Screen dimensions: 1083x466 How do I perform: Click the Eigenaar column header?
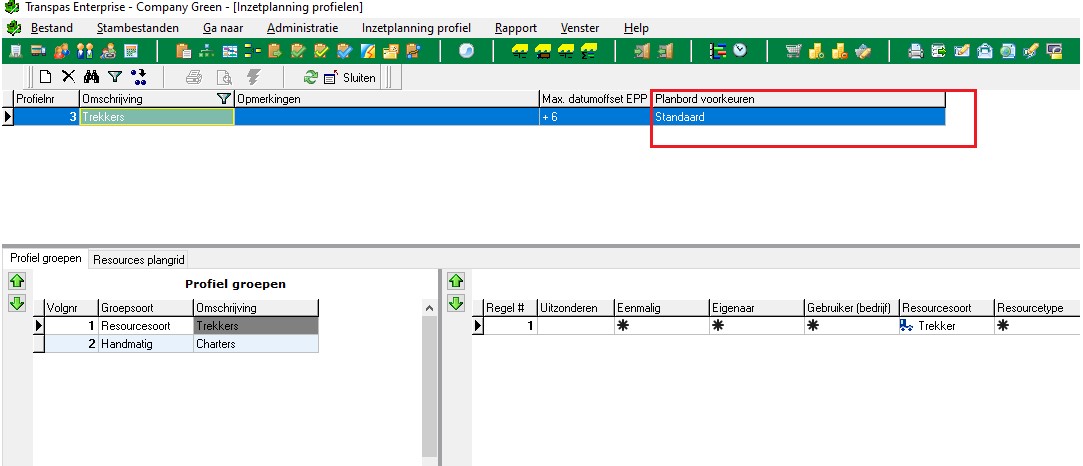(x=756, y=308)
